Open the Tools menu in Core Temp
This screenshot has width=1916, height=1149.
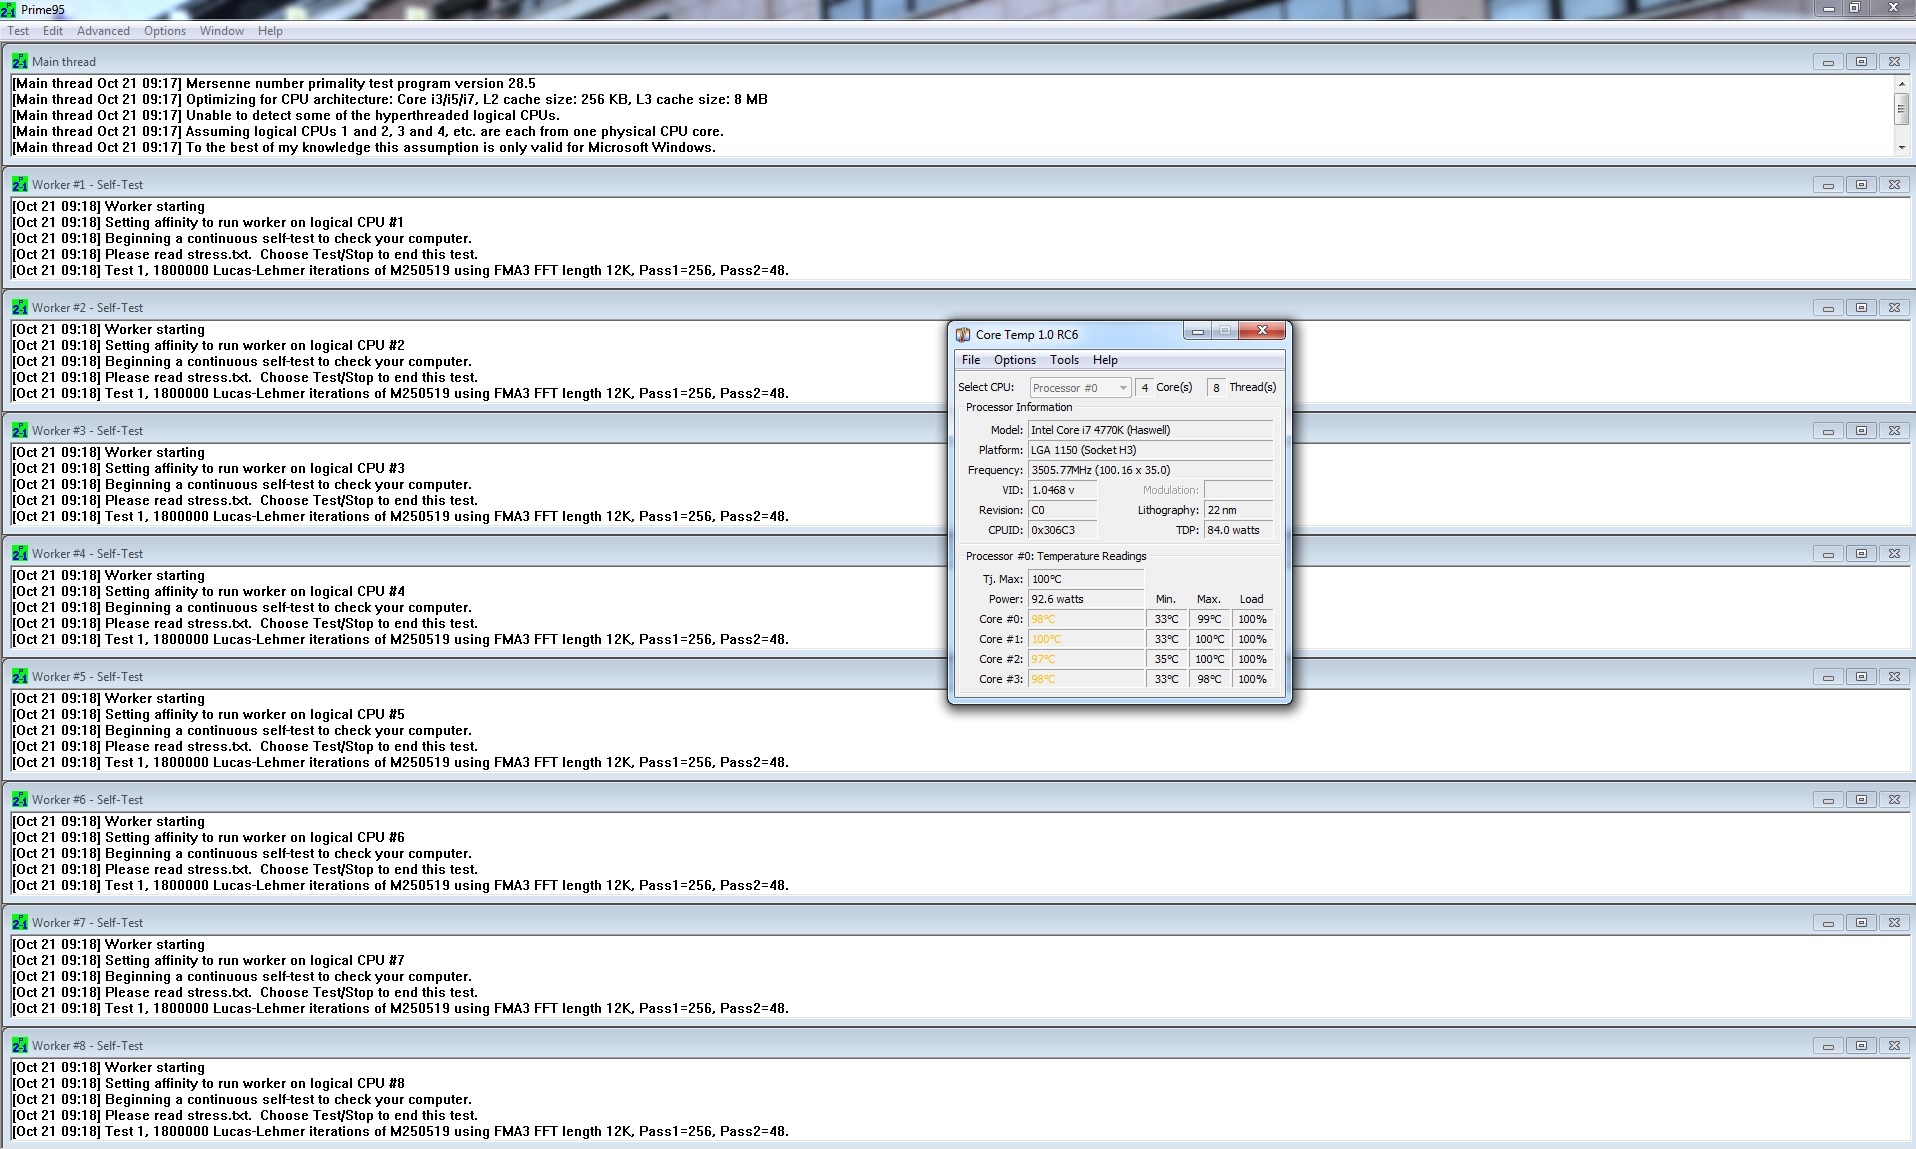(x=1064, y=360)
